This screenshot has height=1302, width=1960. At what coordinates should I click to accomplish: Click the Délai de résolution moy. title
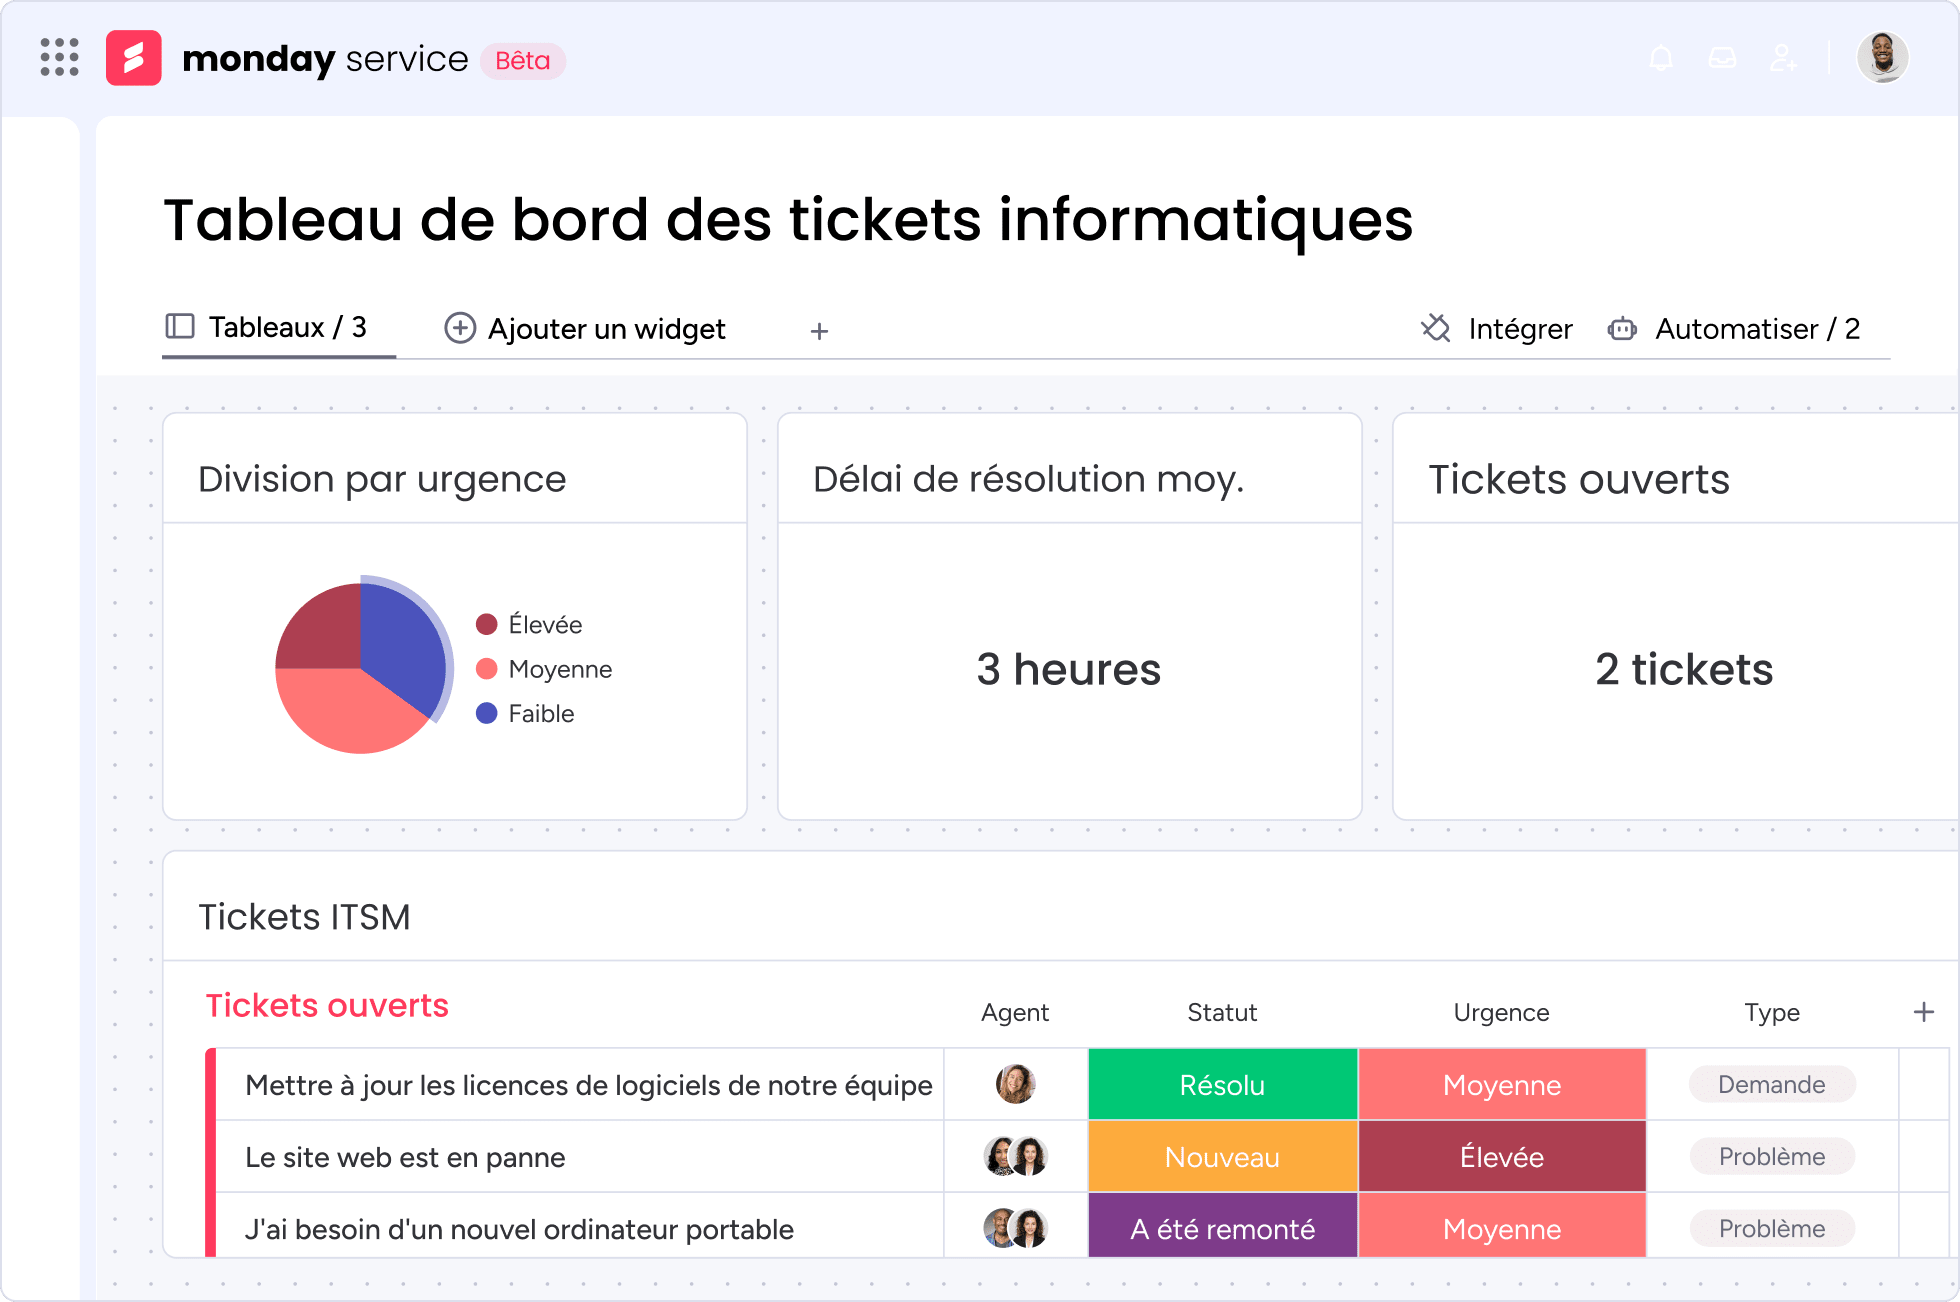[1029, 479]
